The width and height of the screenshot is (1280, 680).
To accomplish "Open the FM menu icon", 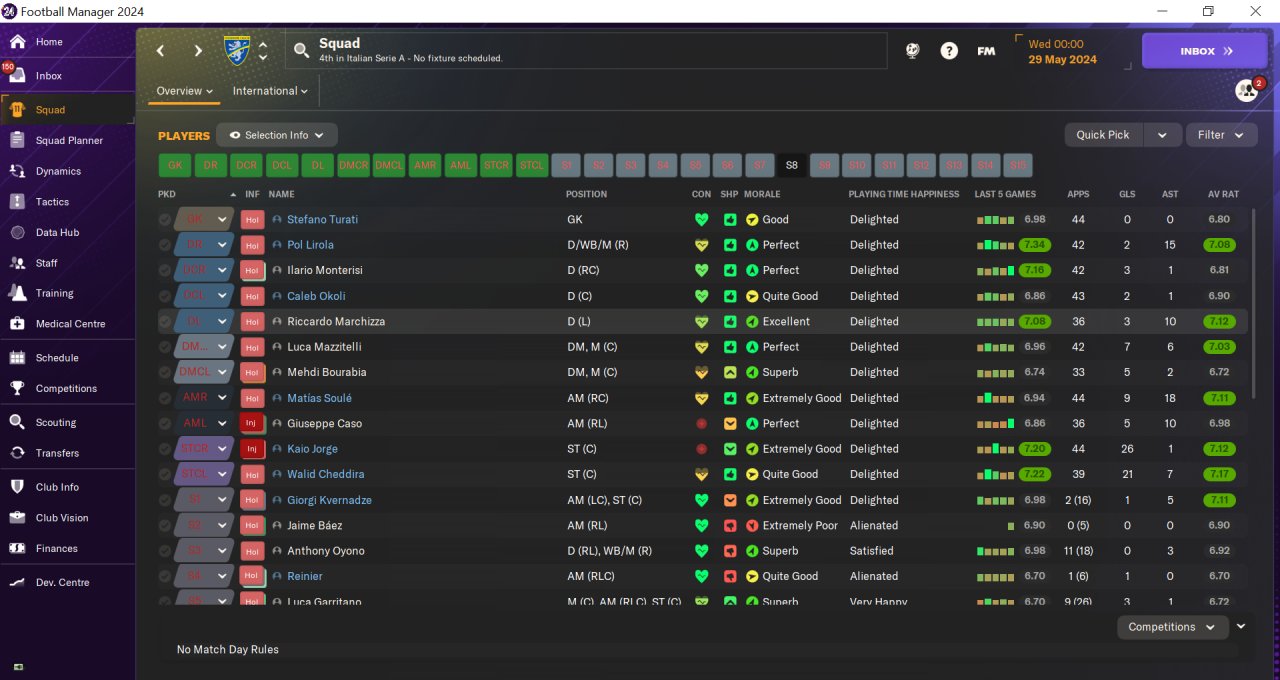I will (x=986, y=51).
